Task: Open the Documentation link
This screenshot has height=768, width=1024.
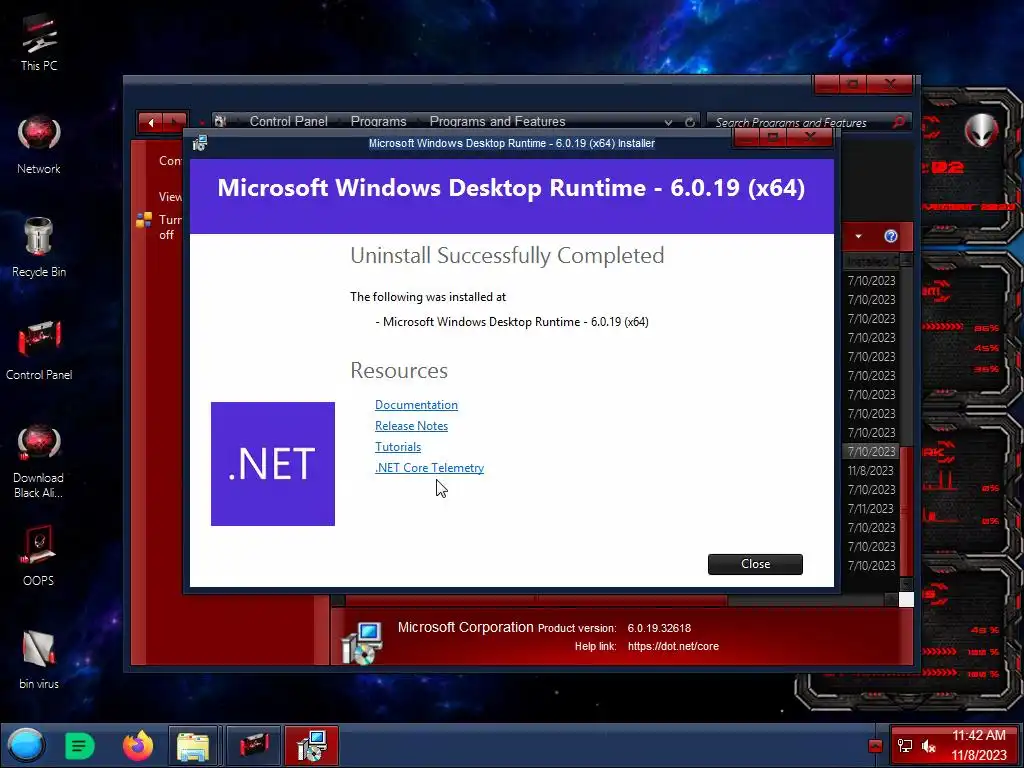Action: (416, 405)
